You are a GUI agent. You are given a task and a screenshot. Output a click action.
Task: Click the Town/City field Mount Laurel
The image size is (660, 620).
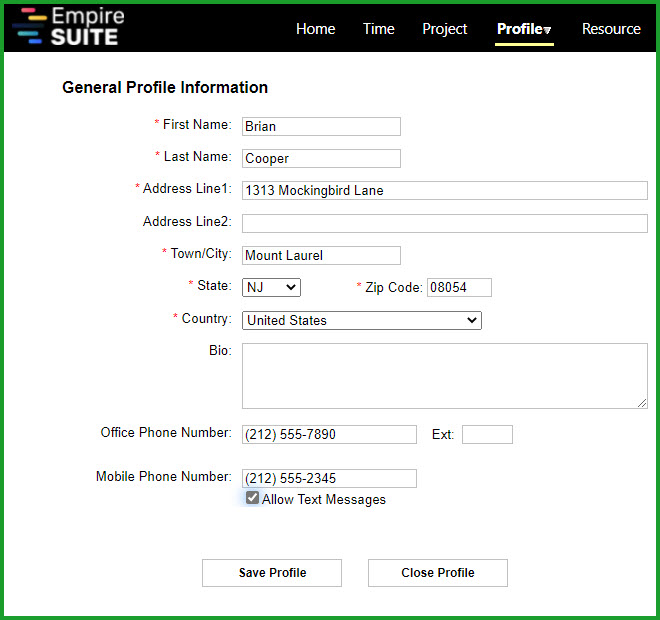click(321, 255)
